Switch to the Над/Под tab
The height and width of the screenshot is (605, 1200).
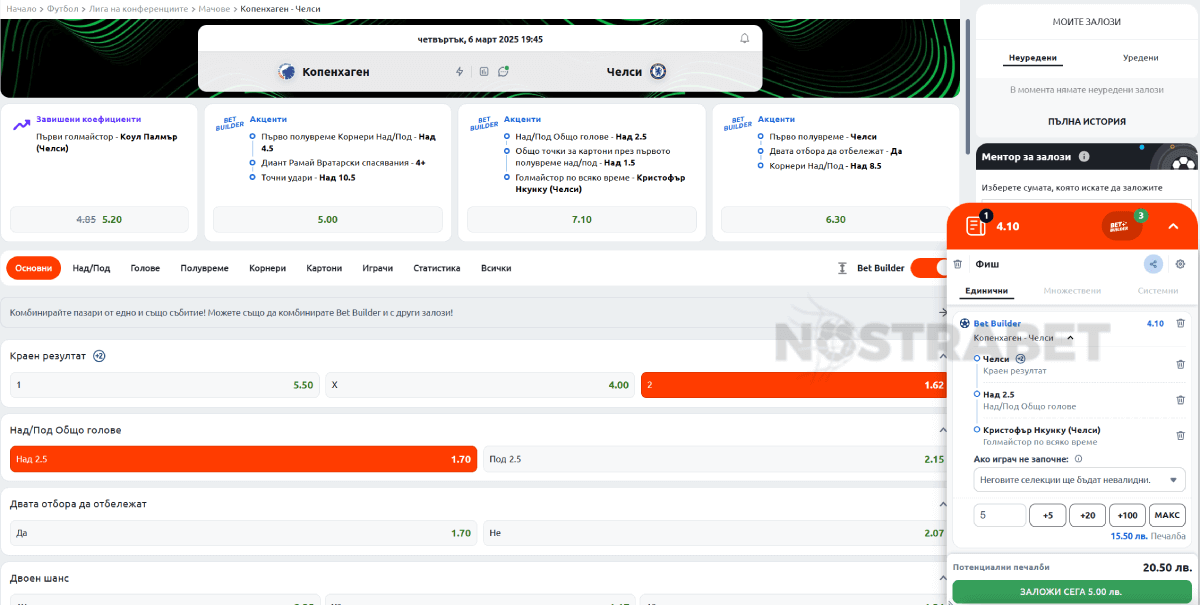point(92,268)
